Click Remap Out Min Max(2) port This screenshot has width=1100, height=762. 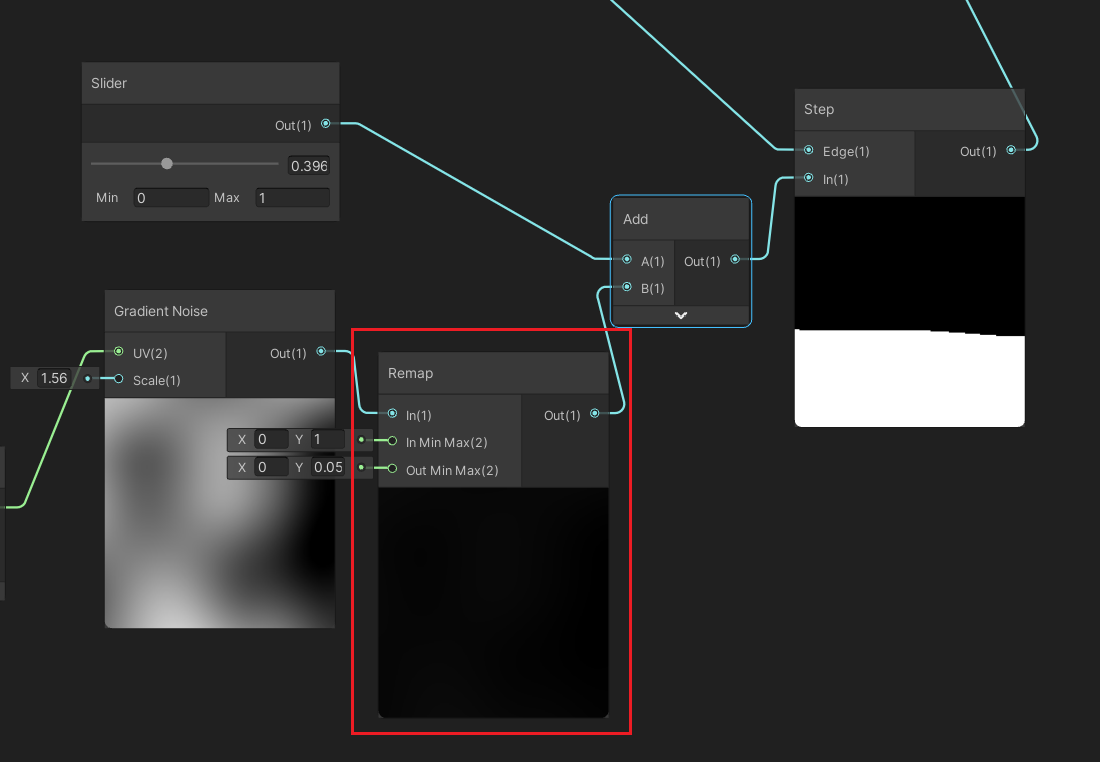pos(392,469)
